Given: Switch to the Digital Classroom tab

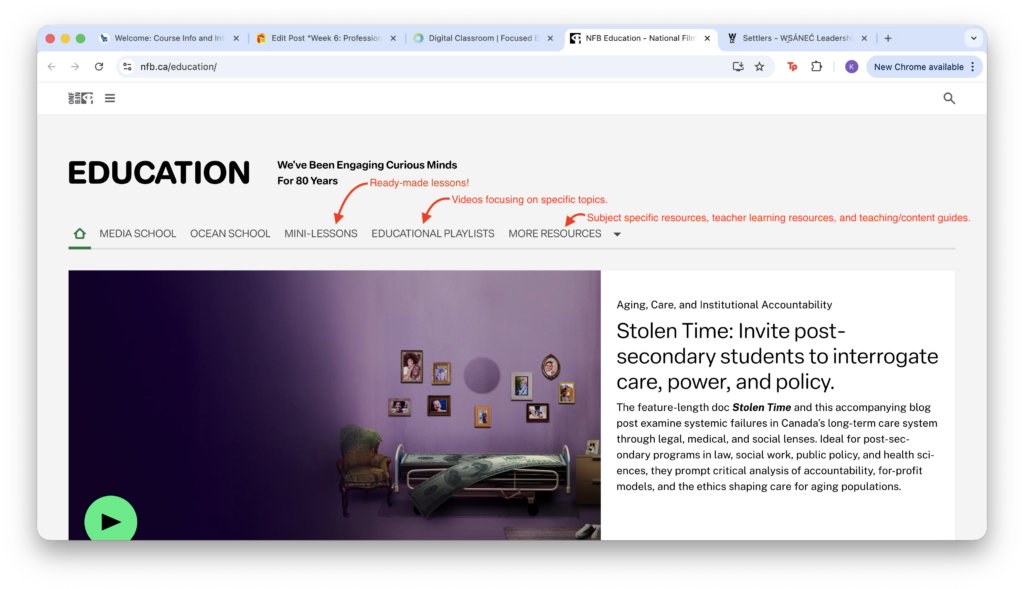Looking at the screenshot, I should click(482, 38).
